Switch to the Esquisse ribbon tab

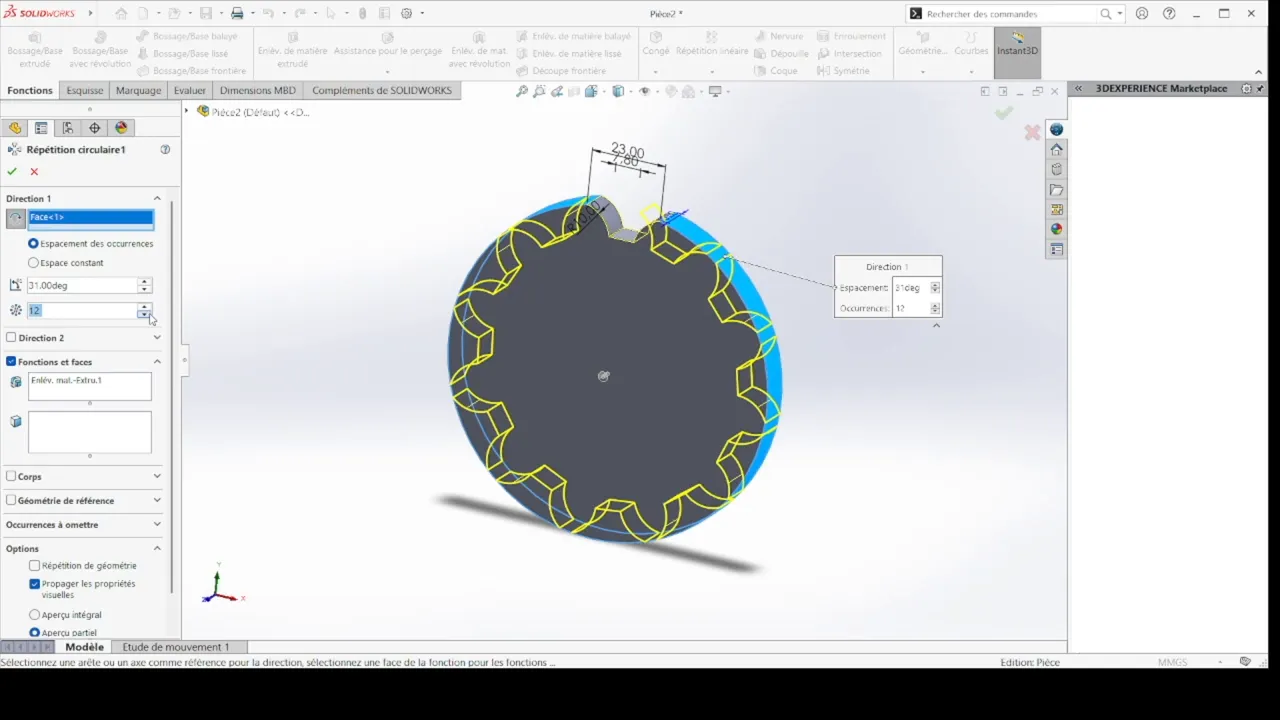tap(84, 90)
